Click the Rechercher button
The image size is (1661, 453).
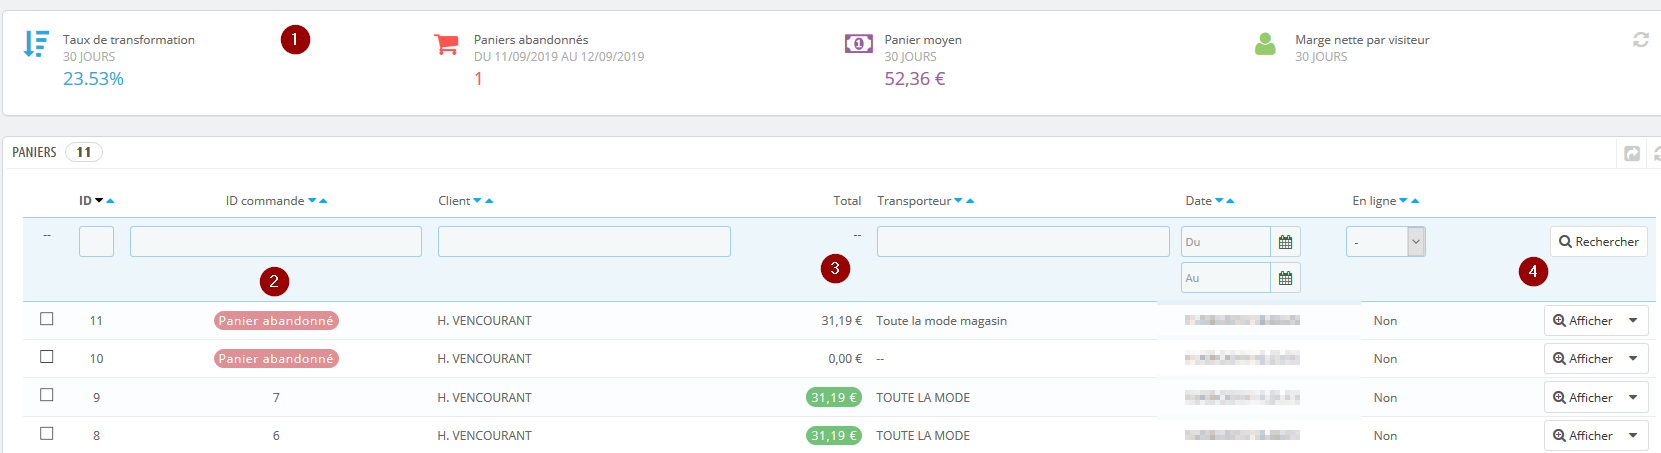(x=1598, y=242)
